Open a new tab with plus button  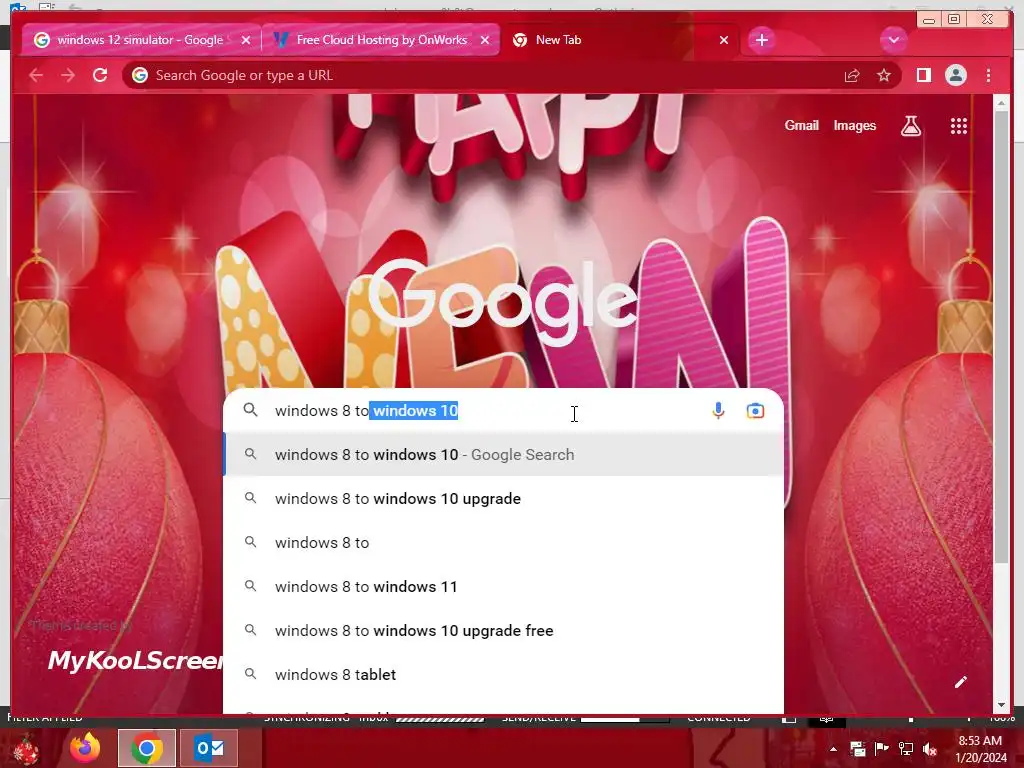(x=761, y=40)
